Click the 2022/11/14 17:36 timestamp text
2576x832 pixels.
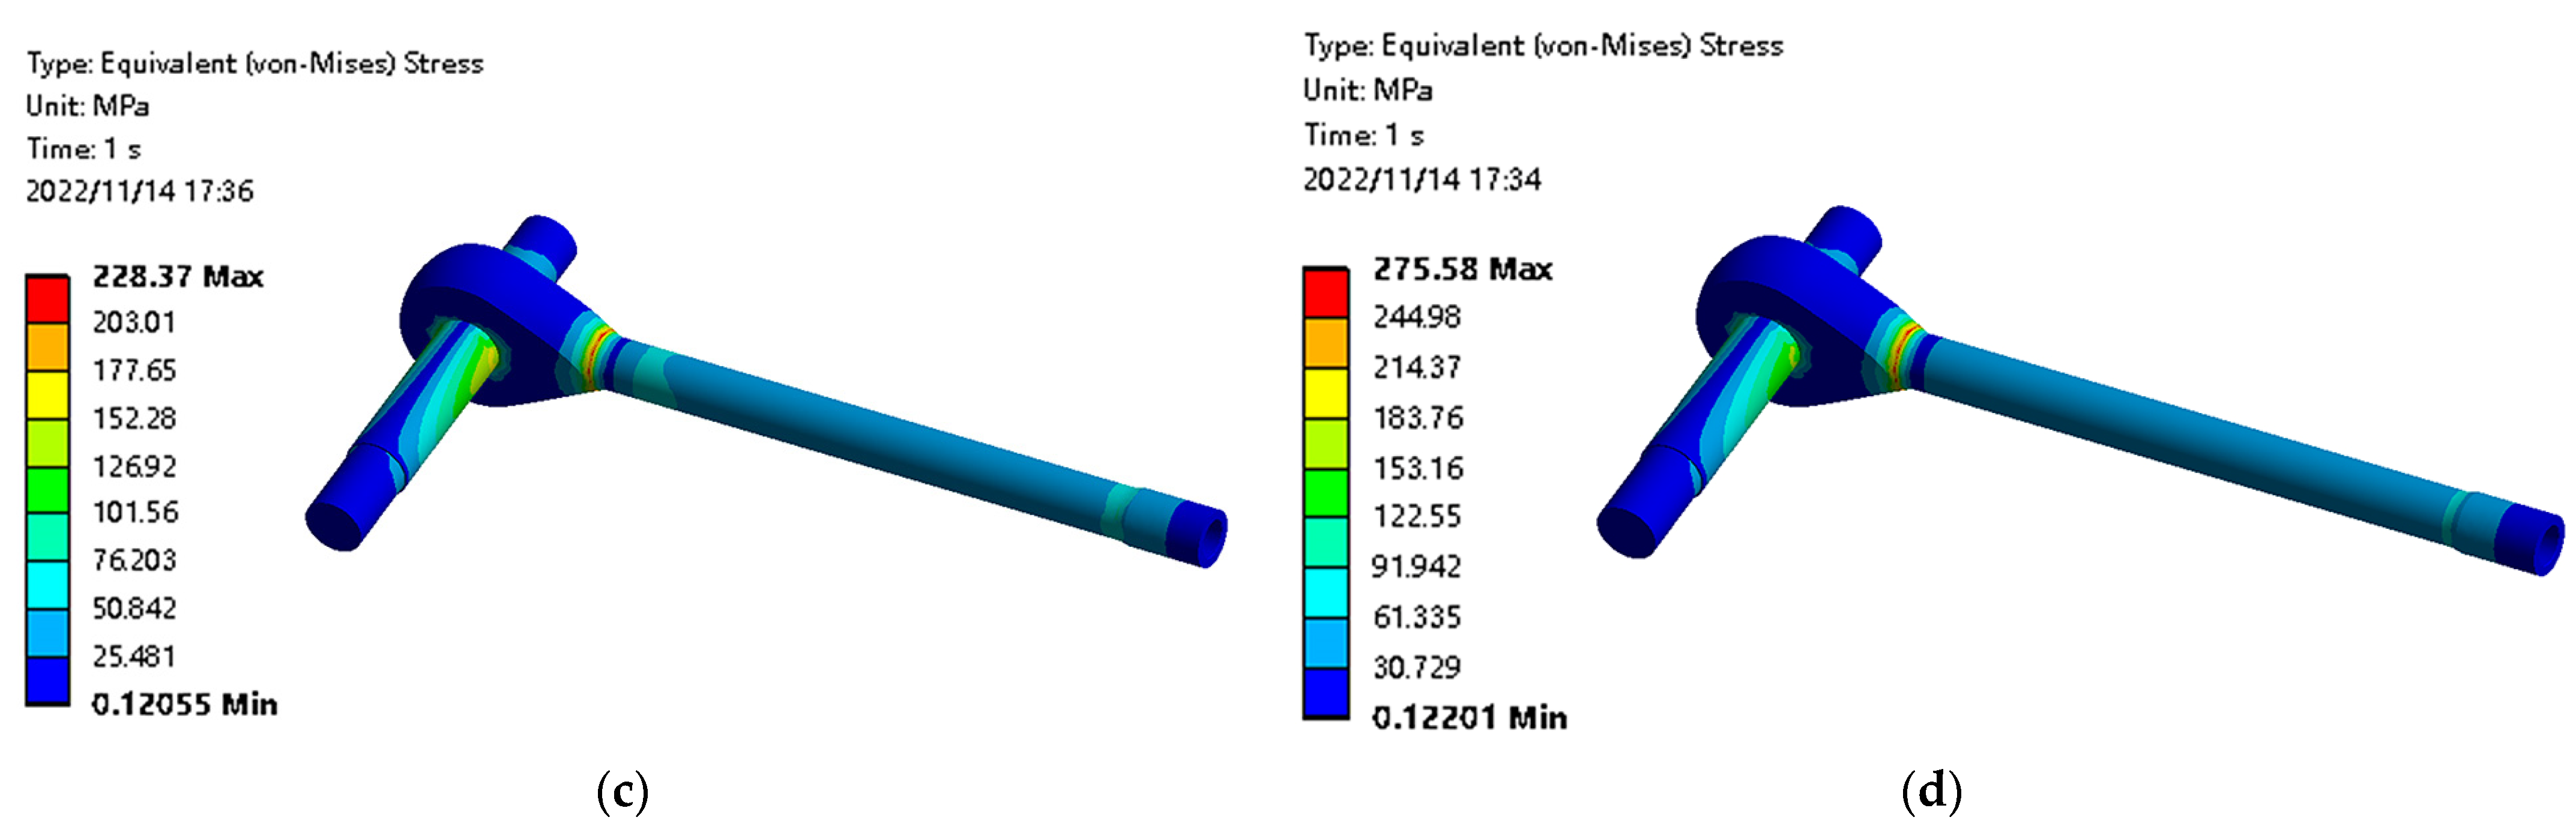point(140,191)
